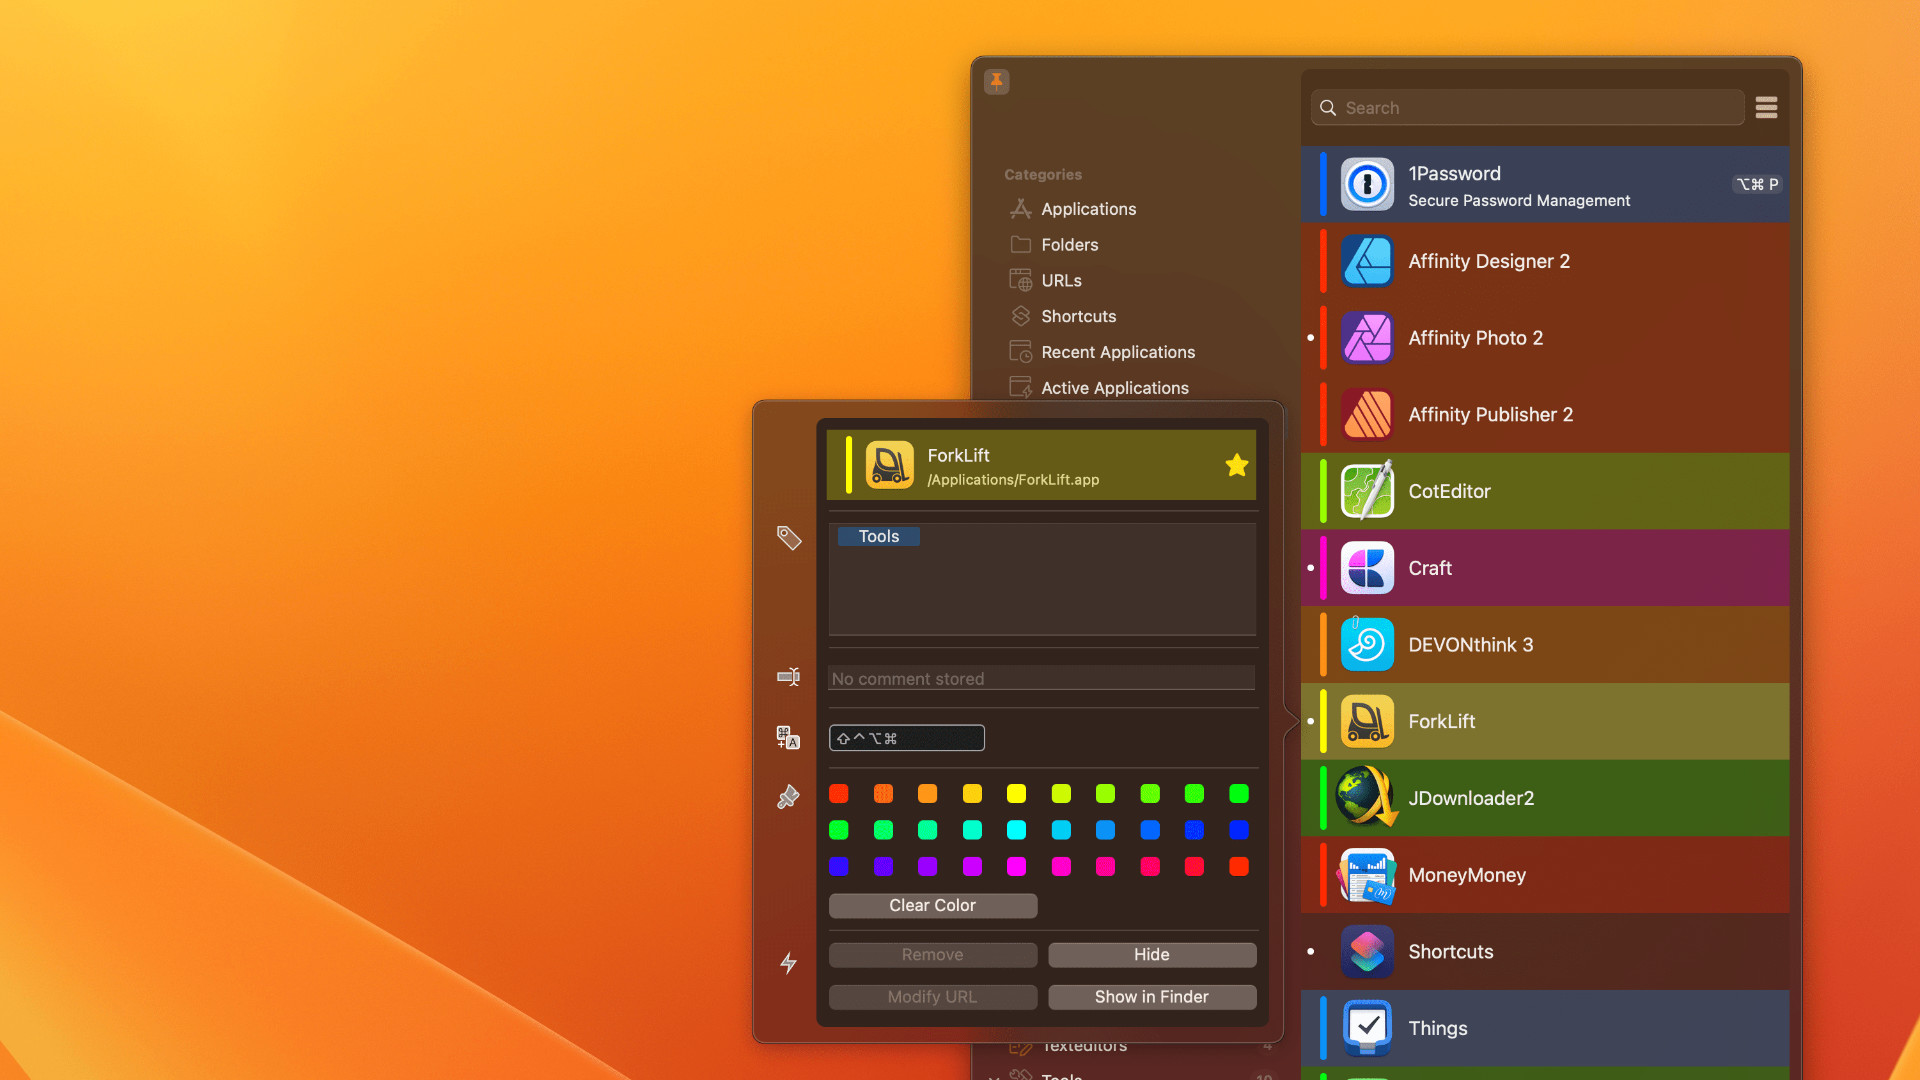
Task: Select the 'MoneyMoney' label
Action: click(1467, 875)
